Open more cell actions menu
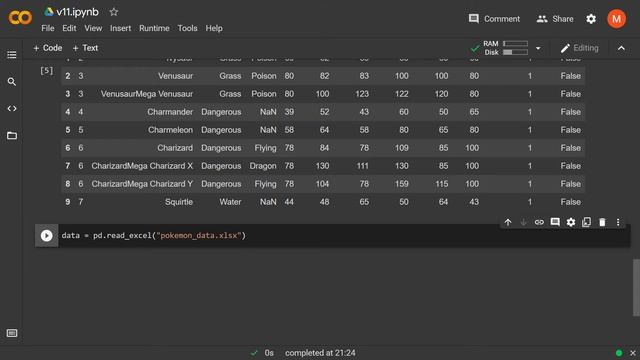The image size is (640, 360). [618, 222]
